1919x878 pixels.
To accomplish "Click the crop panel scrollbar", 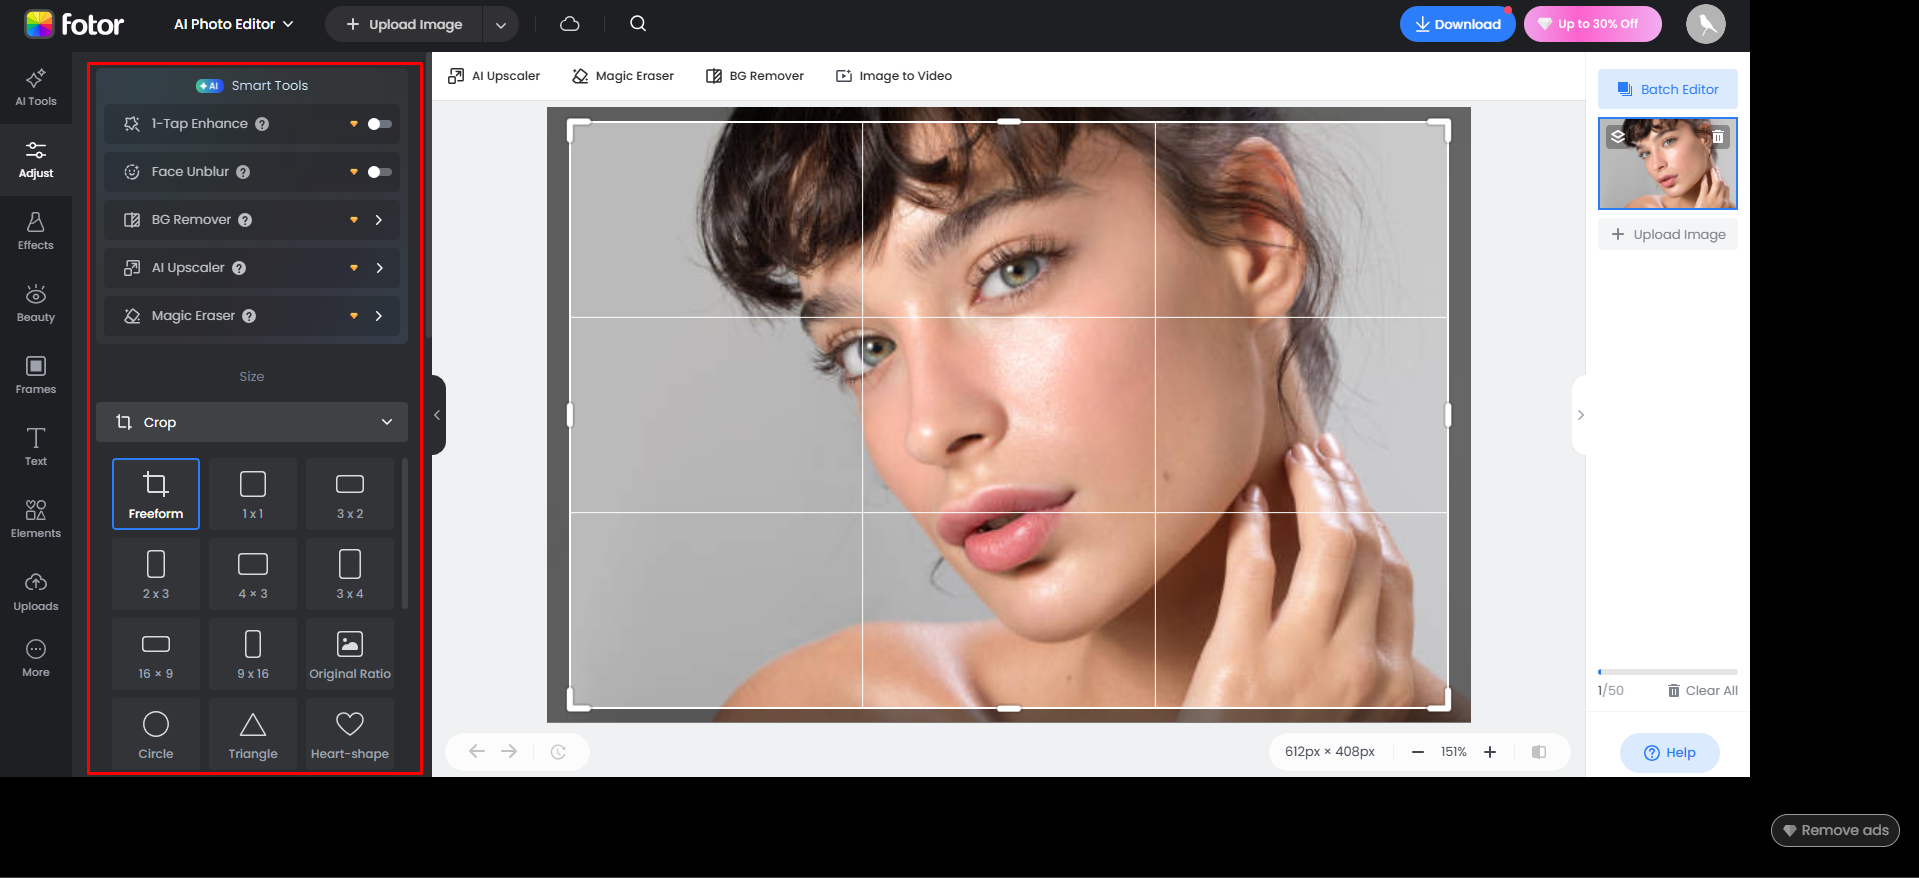I will click(x=404, y=534).
